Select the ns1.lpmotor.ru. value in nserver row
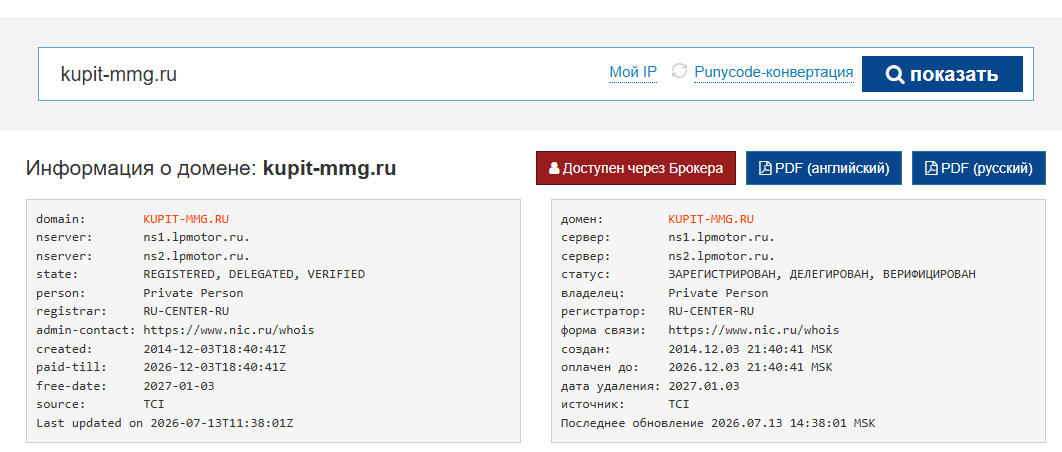Image resolution: width=1062 pixels, height=452 pixels. 196,237
